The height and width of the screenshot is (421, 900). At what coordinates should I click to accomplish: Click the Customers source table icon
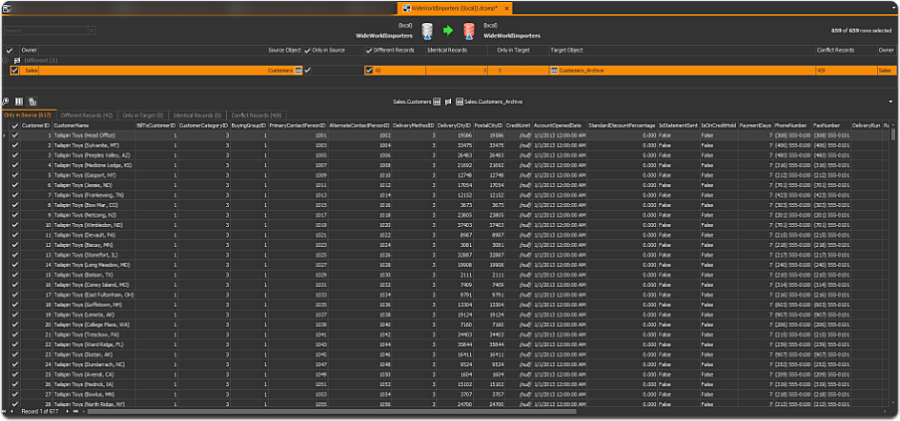click(x=298, y=70)
